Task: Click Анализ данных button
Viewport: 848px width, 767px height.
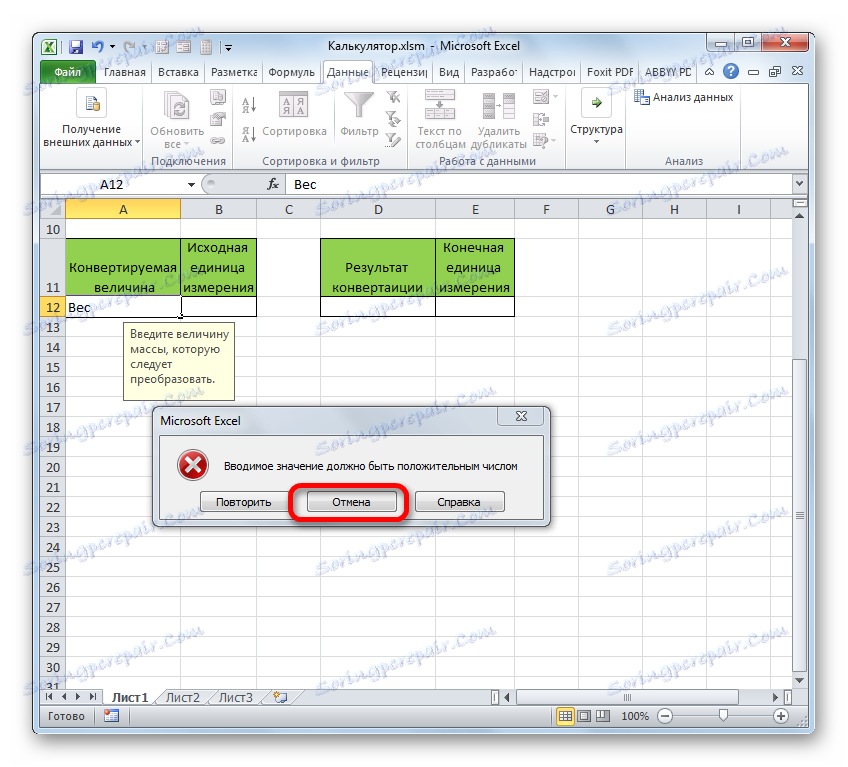Action: point(684,97)
